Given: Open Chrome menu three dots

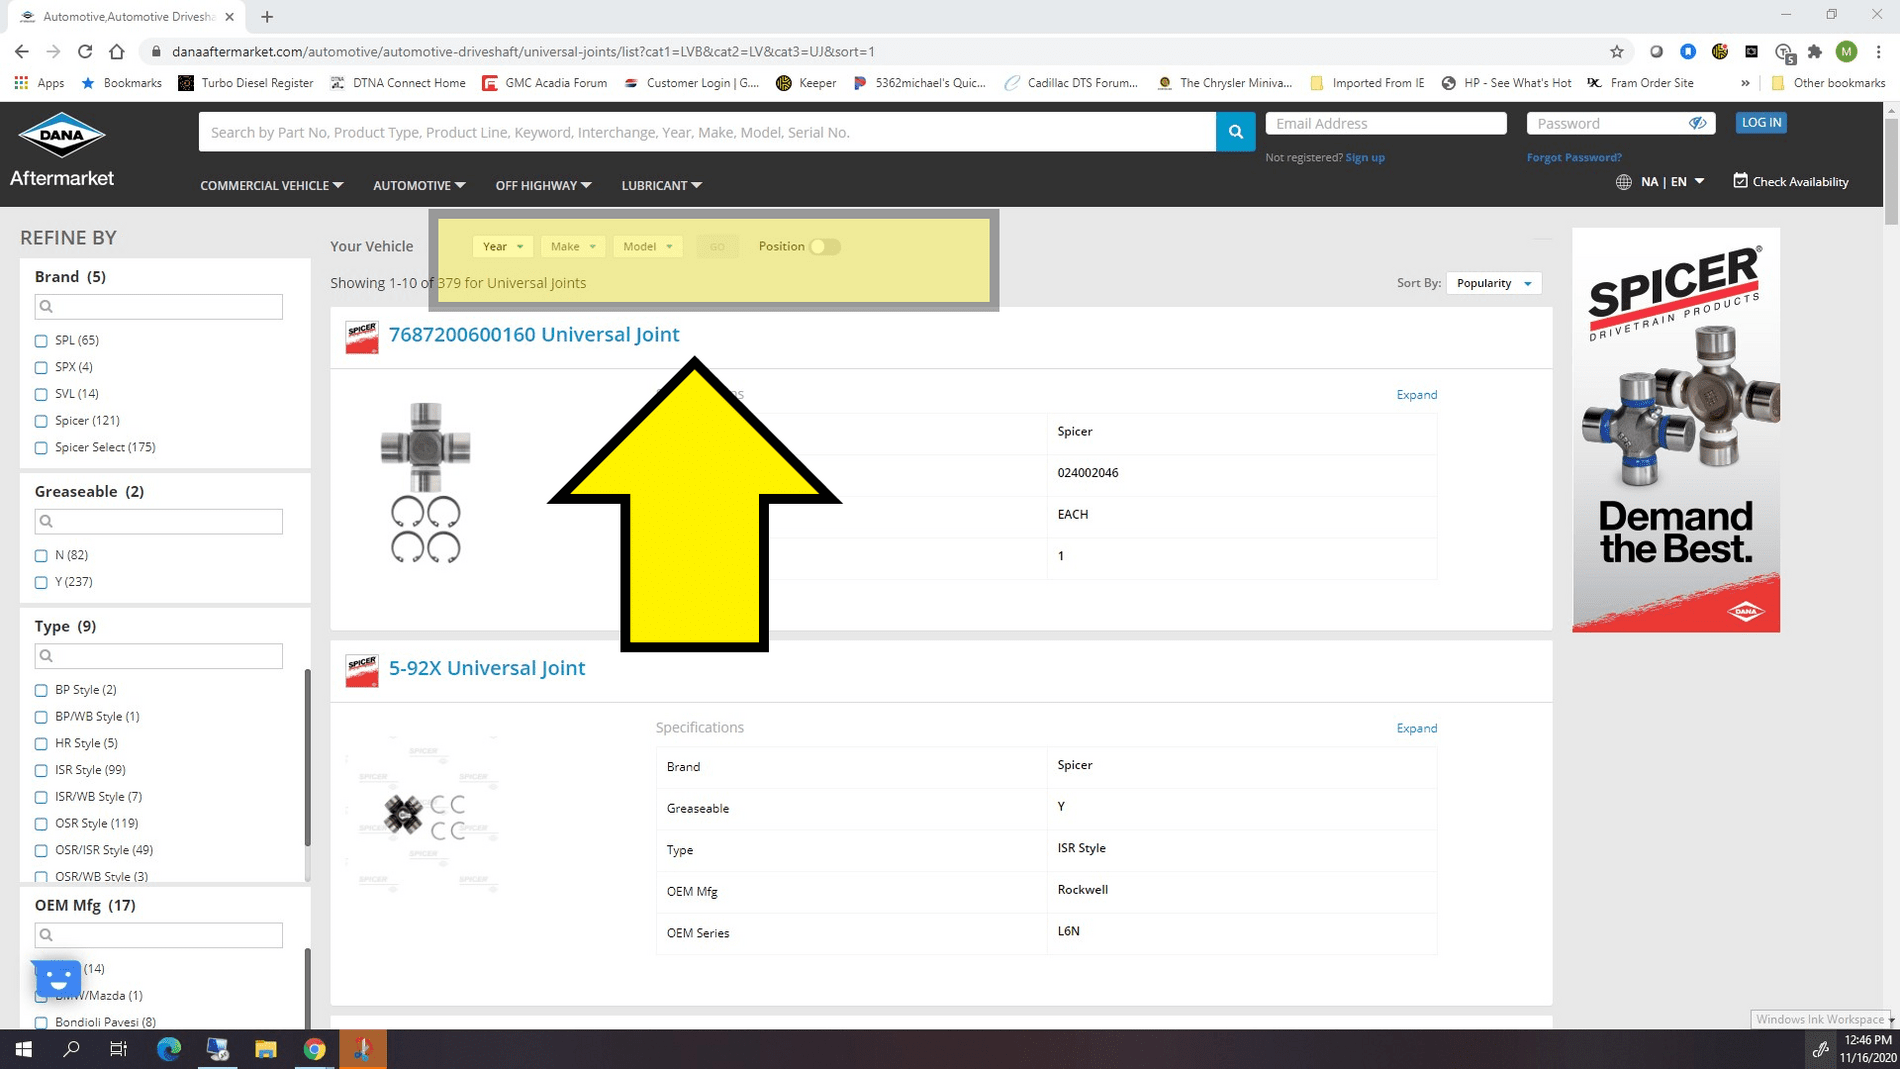Looking at the screenshot, I should tap(1879, 51).
